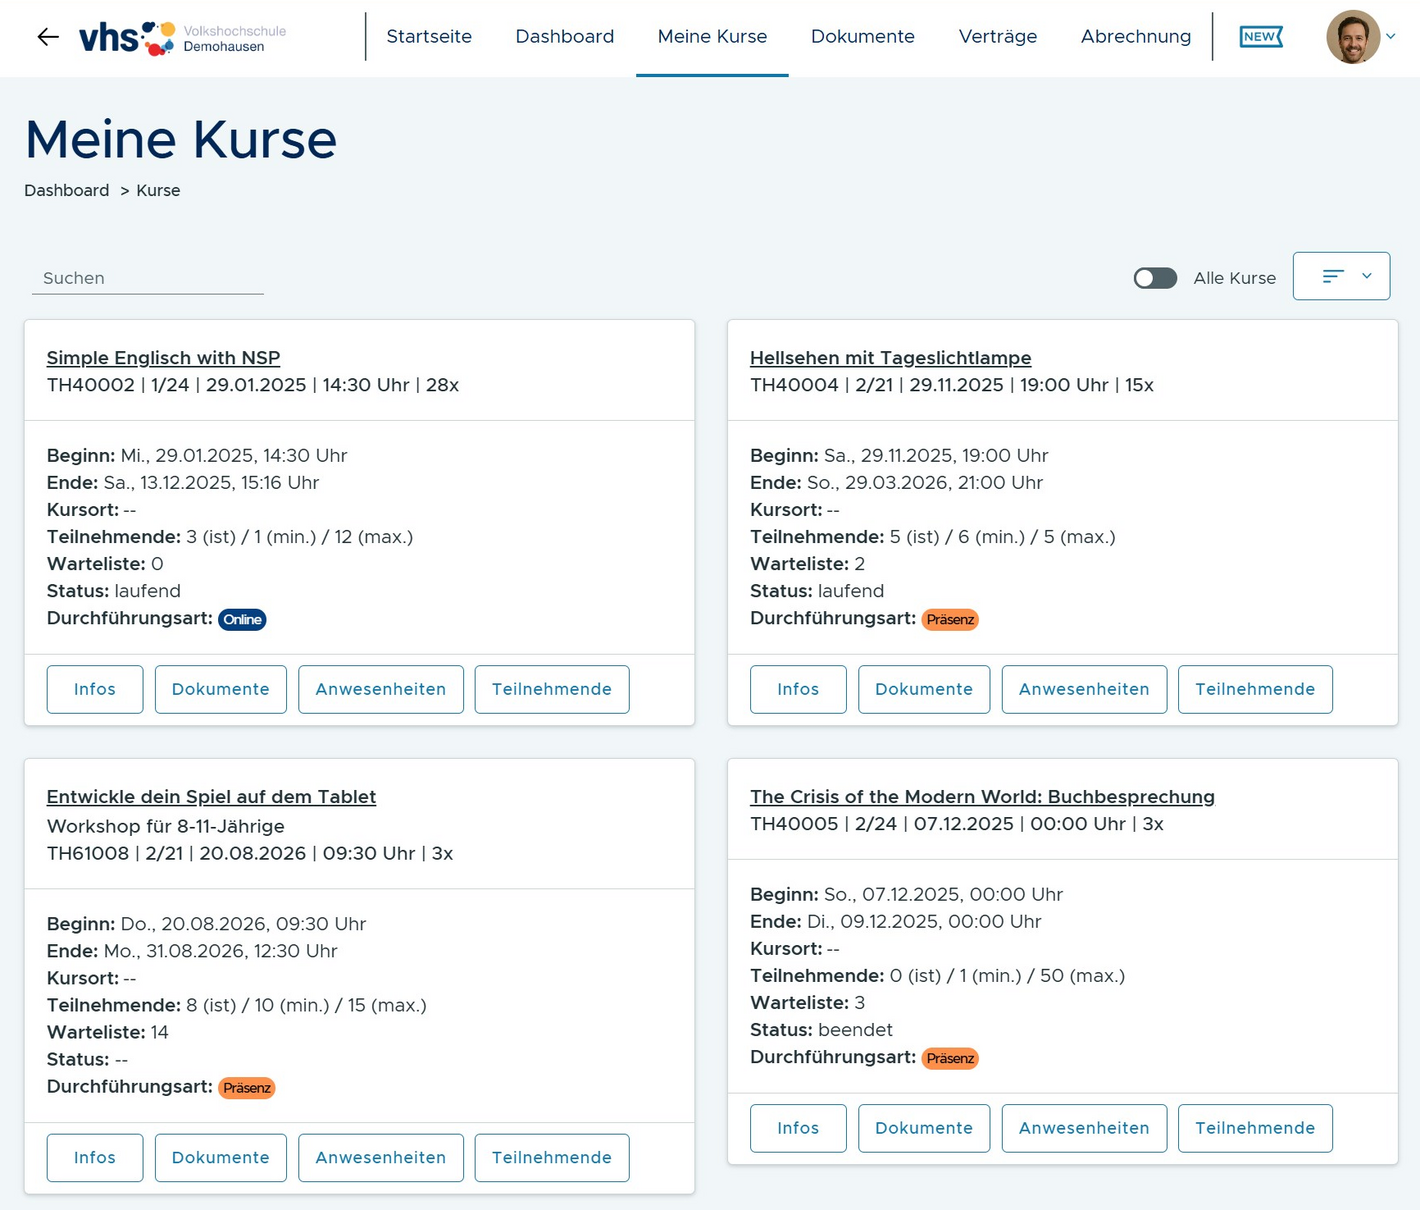The height and width of the screenshot is (1210, 1420).
Task: Open the Verträge tab
Action: coord(998,36)
